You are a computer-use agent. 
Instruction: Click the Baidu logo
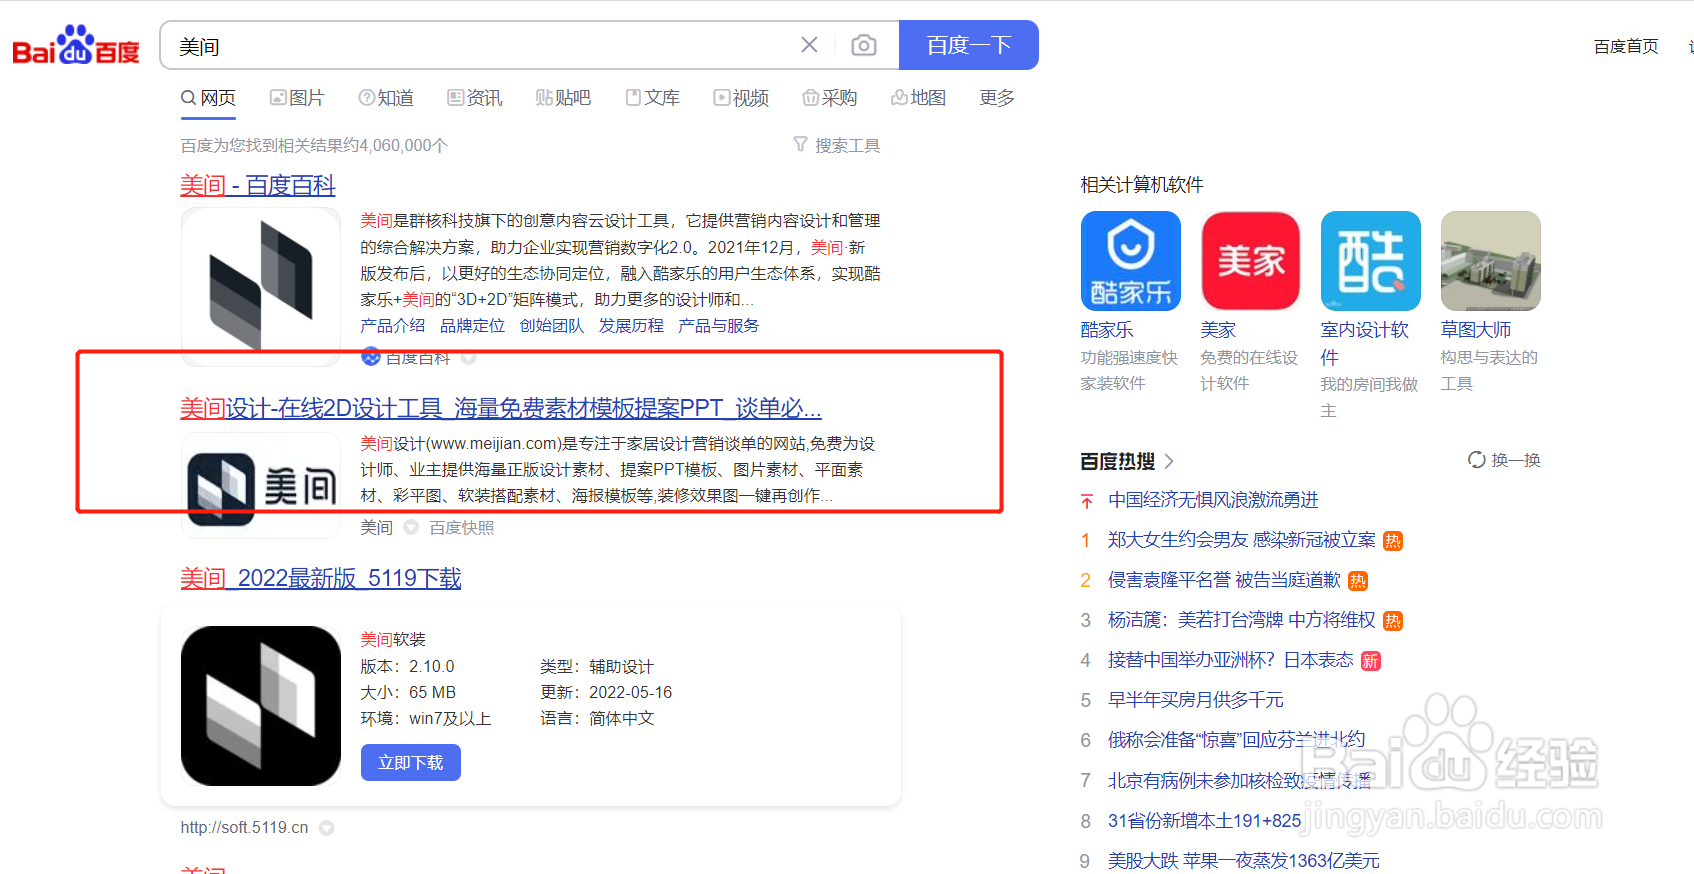point(76,45)
